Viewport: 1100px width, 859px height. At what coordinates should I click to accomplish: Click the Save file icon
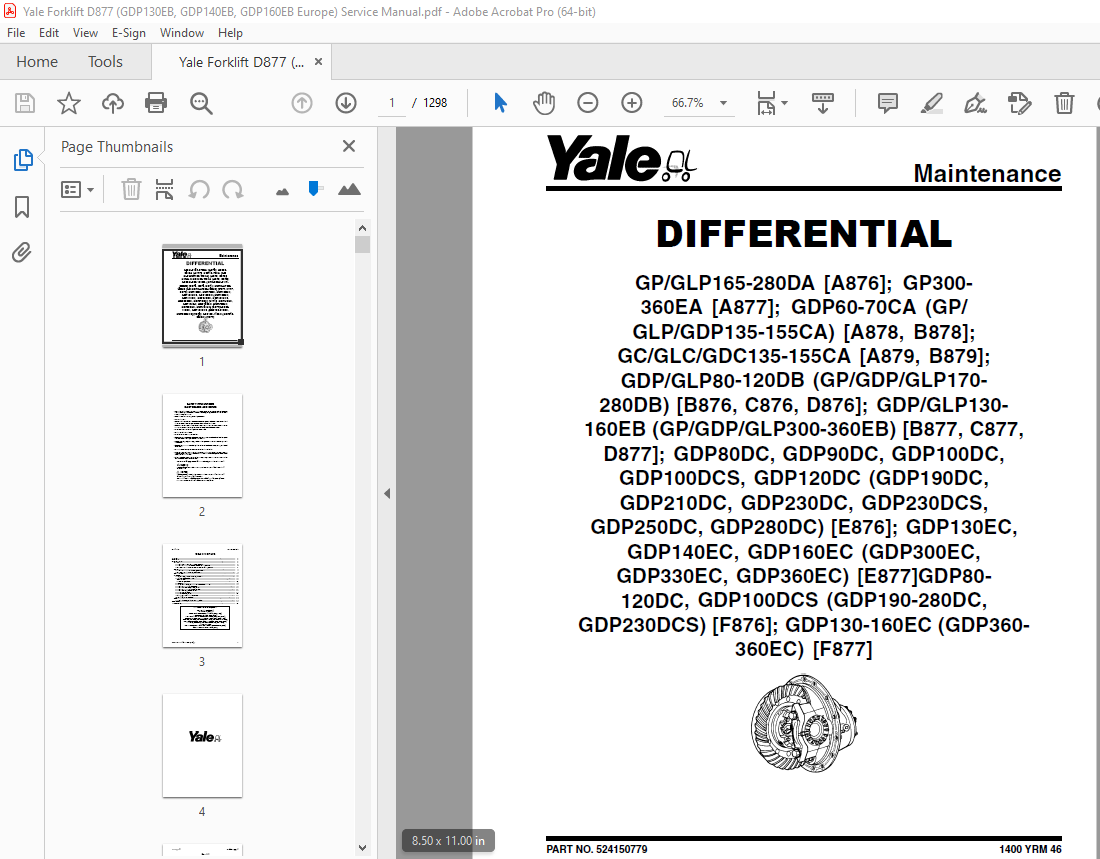click(25, 103)
